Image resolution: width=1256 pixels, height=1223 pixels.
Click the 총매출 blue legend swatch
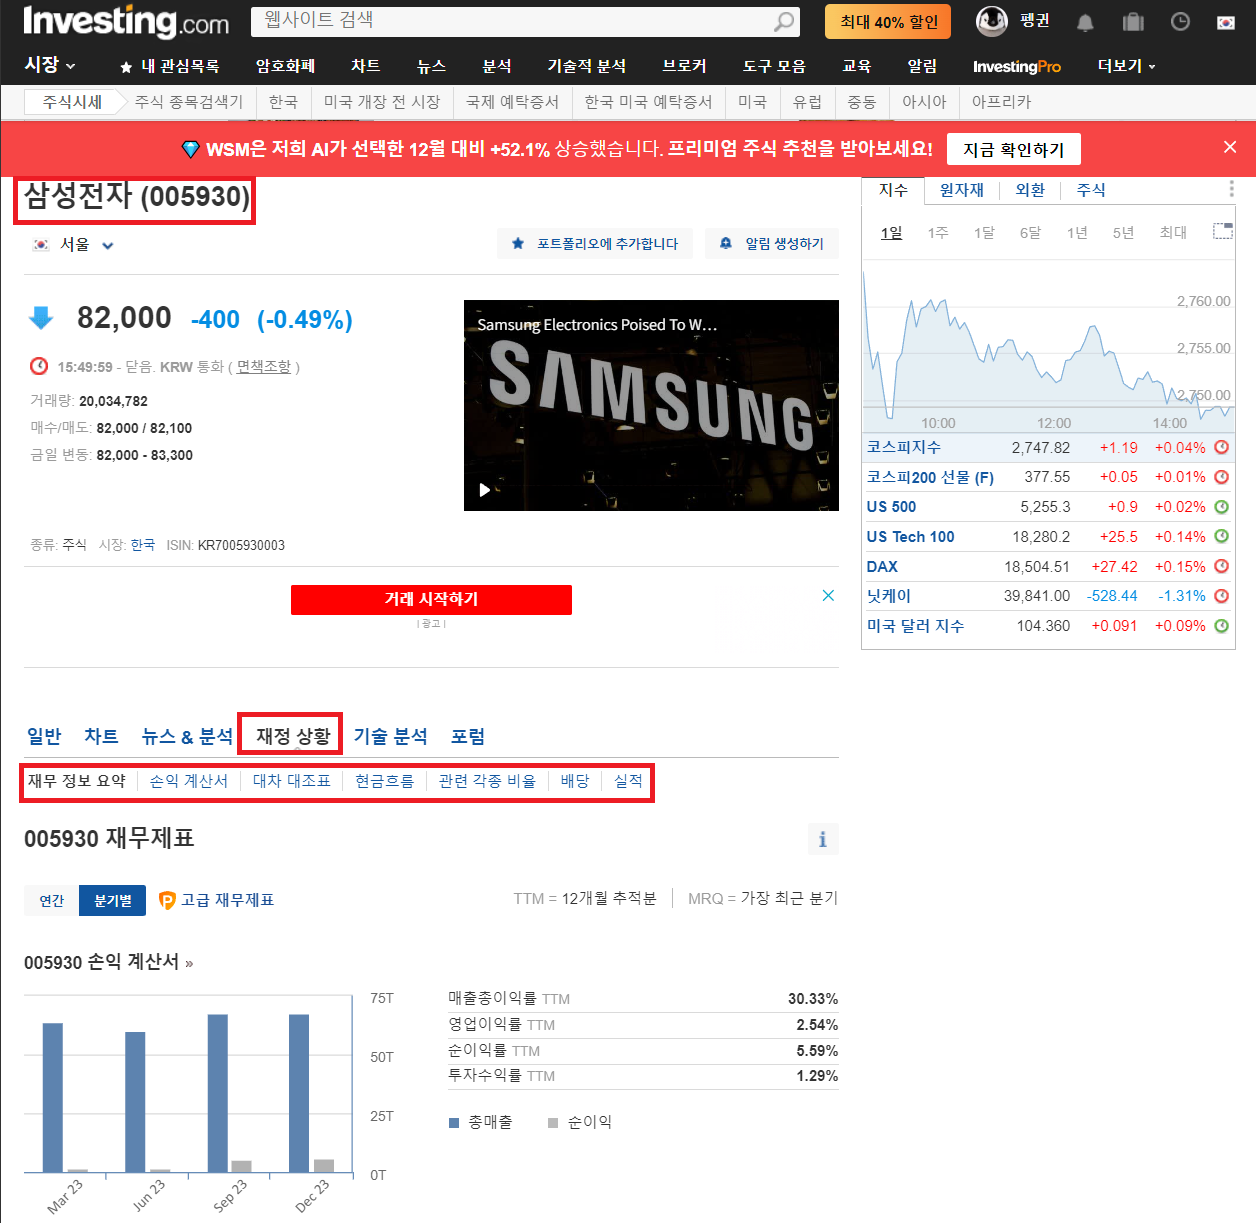[454, 1123]
